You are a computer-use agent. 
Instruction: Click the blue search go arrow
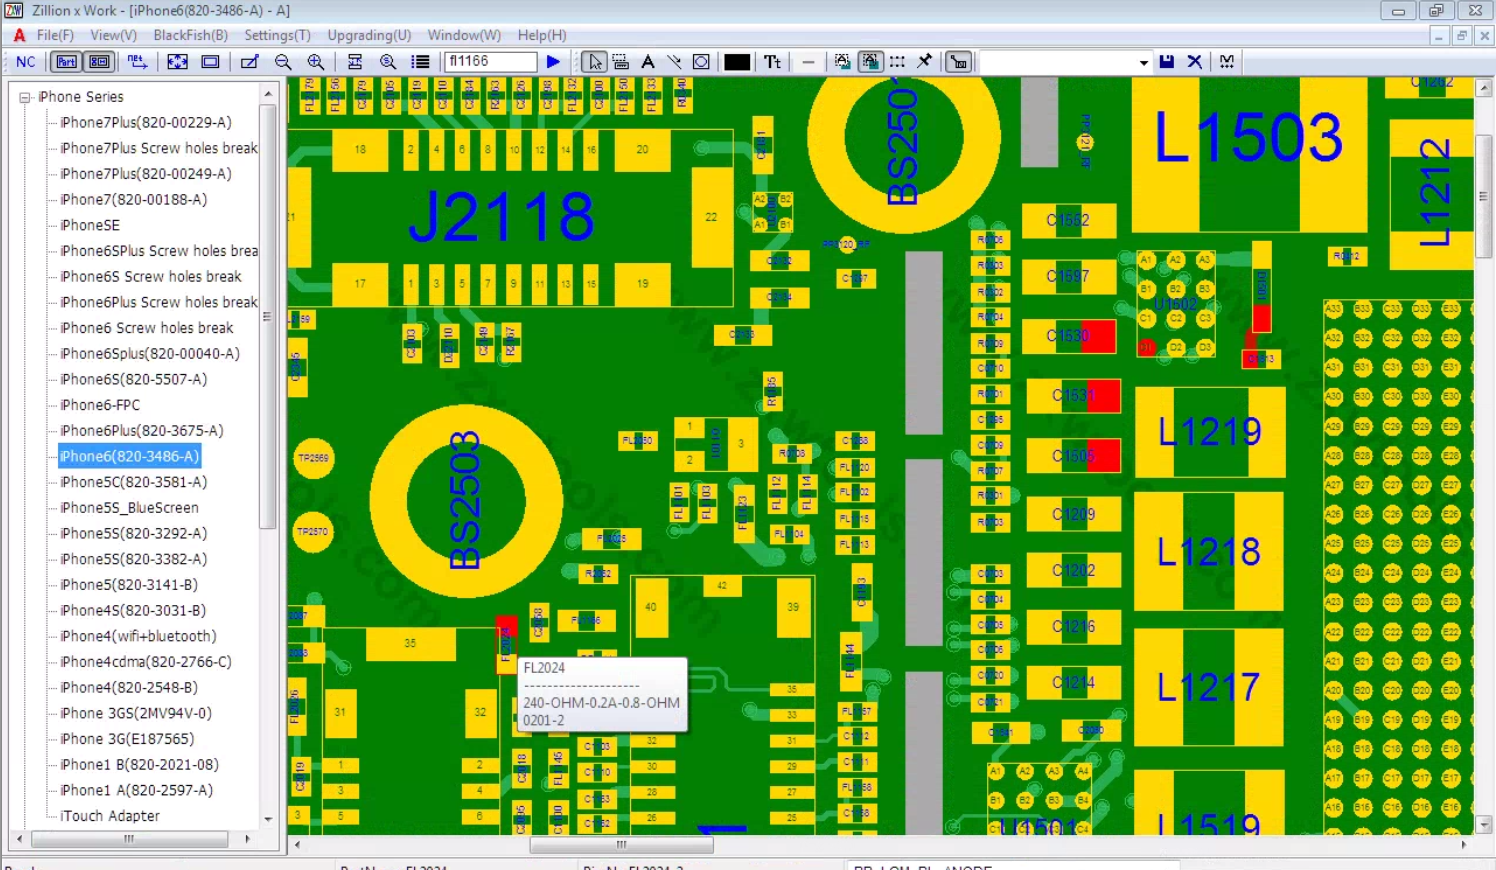553,62
